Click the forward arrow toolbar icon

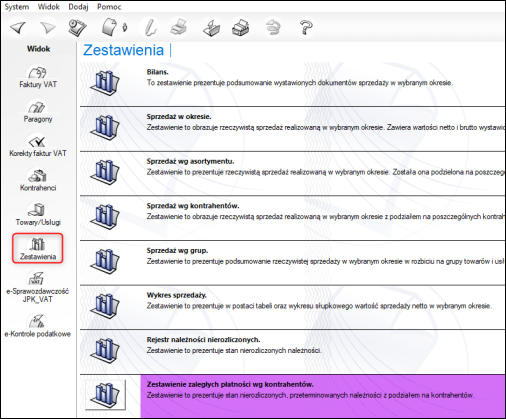(x=48, y=28)
